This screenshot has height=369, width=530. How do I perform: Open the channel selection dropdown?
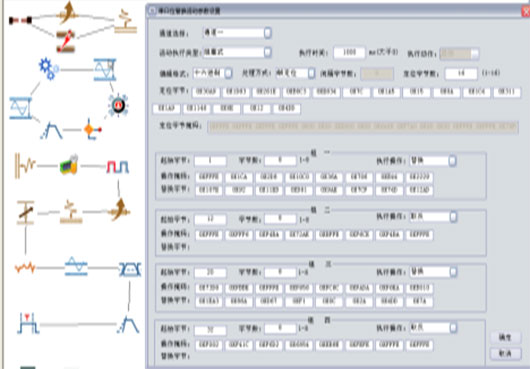pos(267,33)
